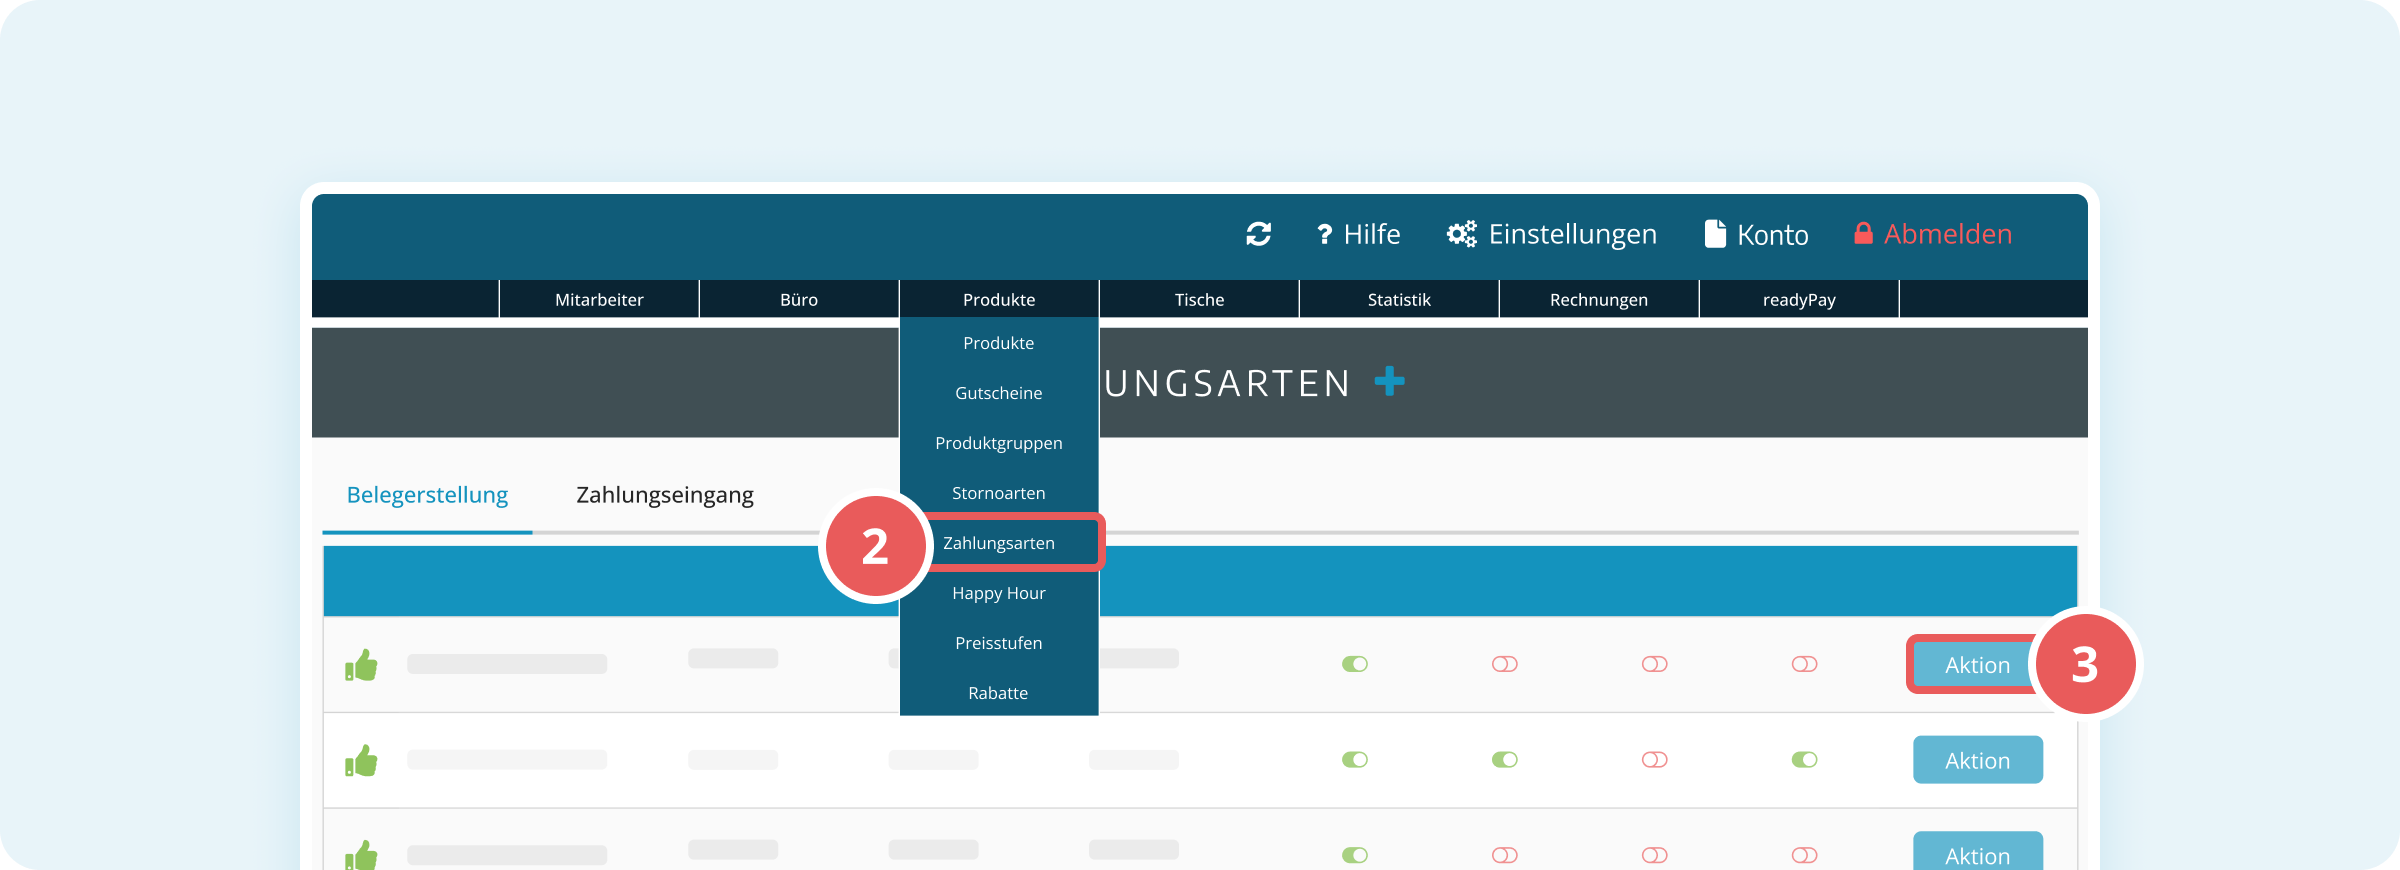This screenshot has width=2400, height=870.
Task: Switch to the Belegerstellung tab
Action: [x=427, y=495]
